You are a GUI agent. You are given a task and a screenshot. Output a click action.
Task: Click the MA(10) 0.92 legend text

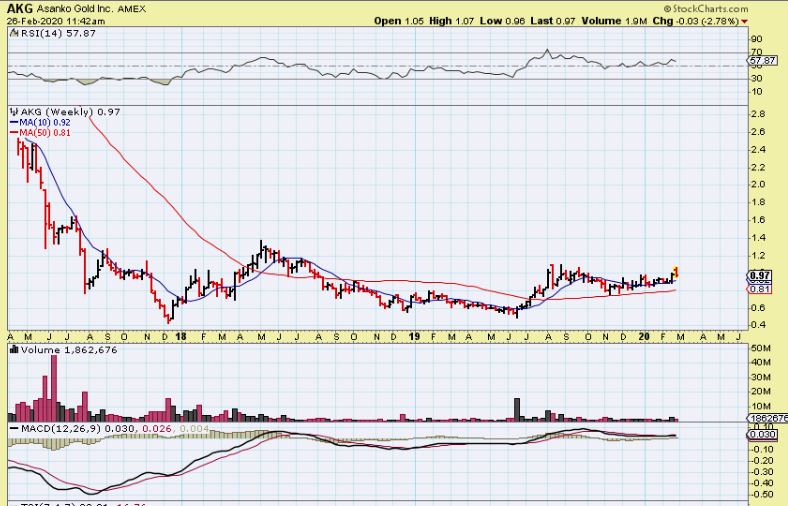tap(45, 122)
